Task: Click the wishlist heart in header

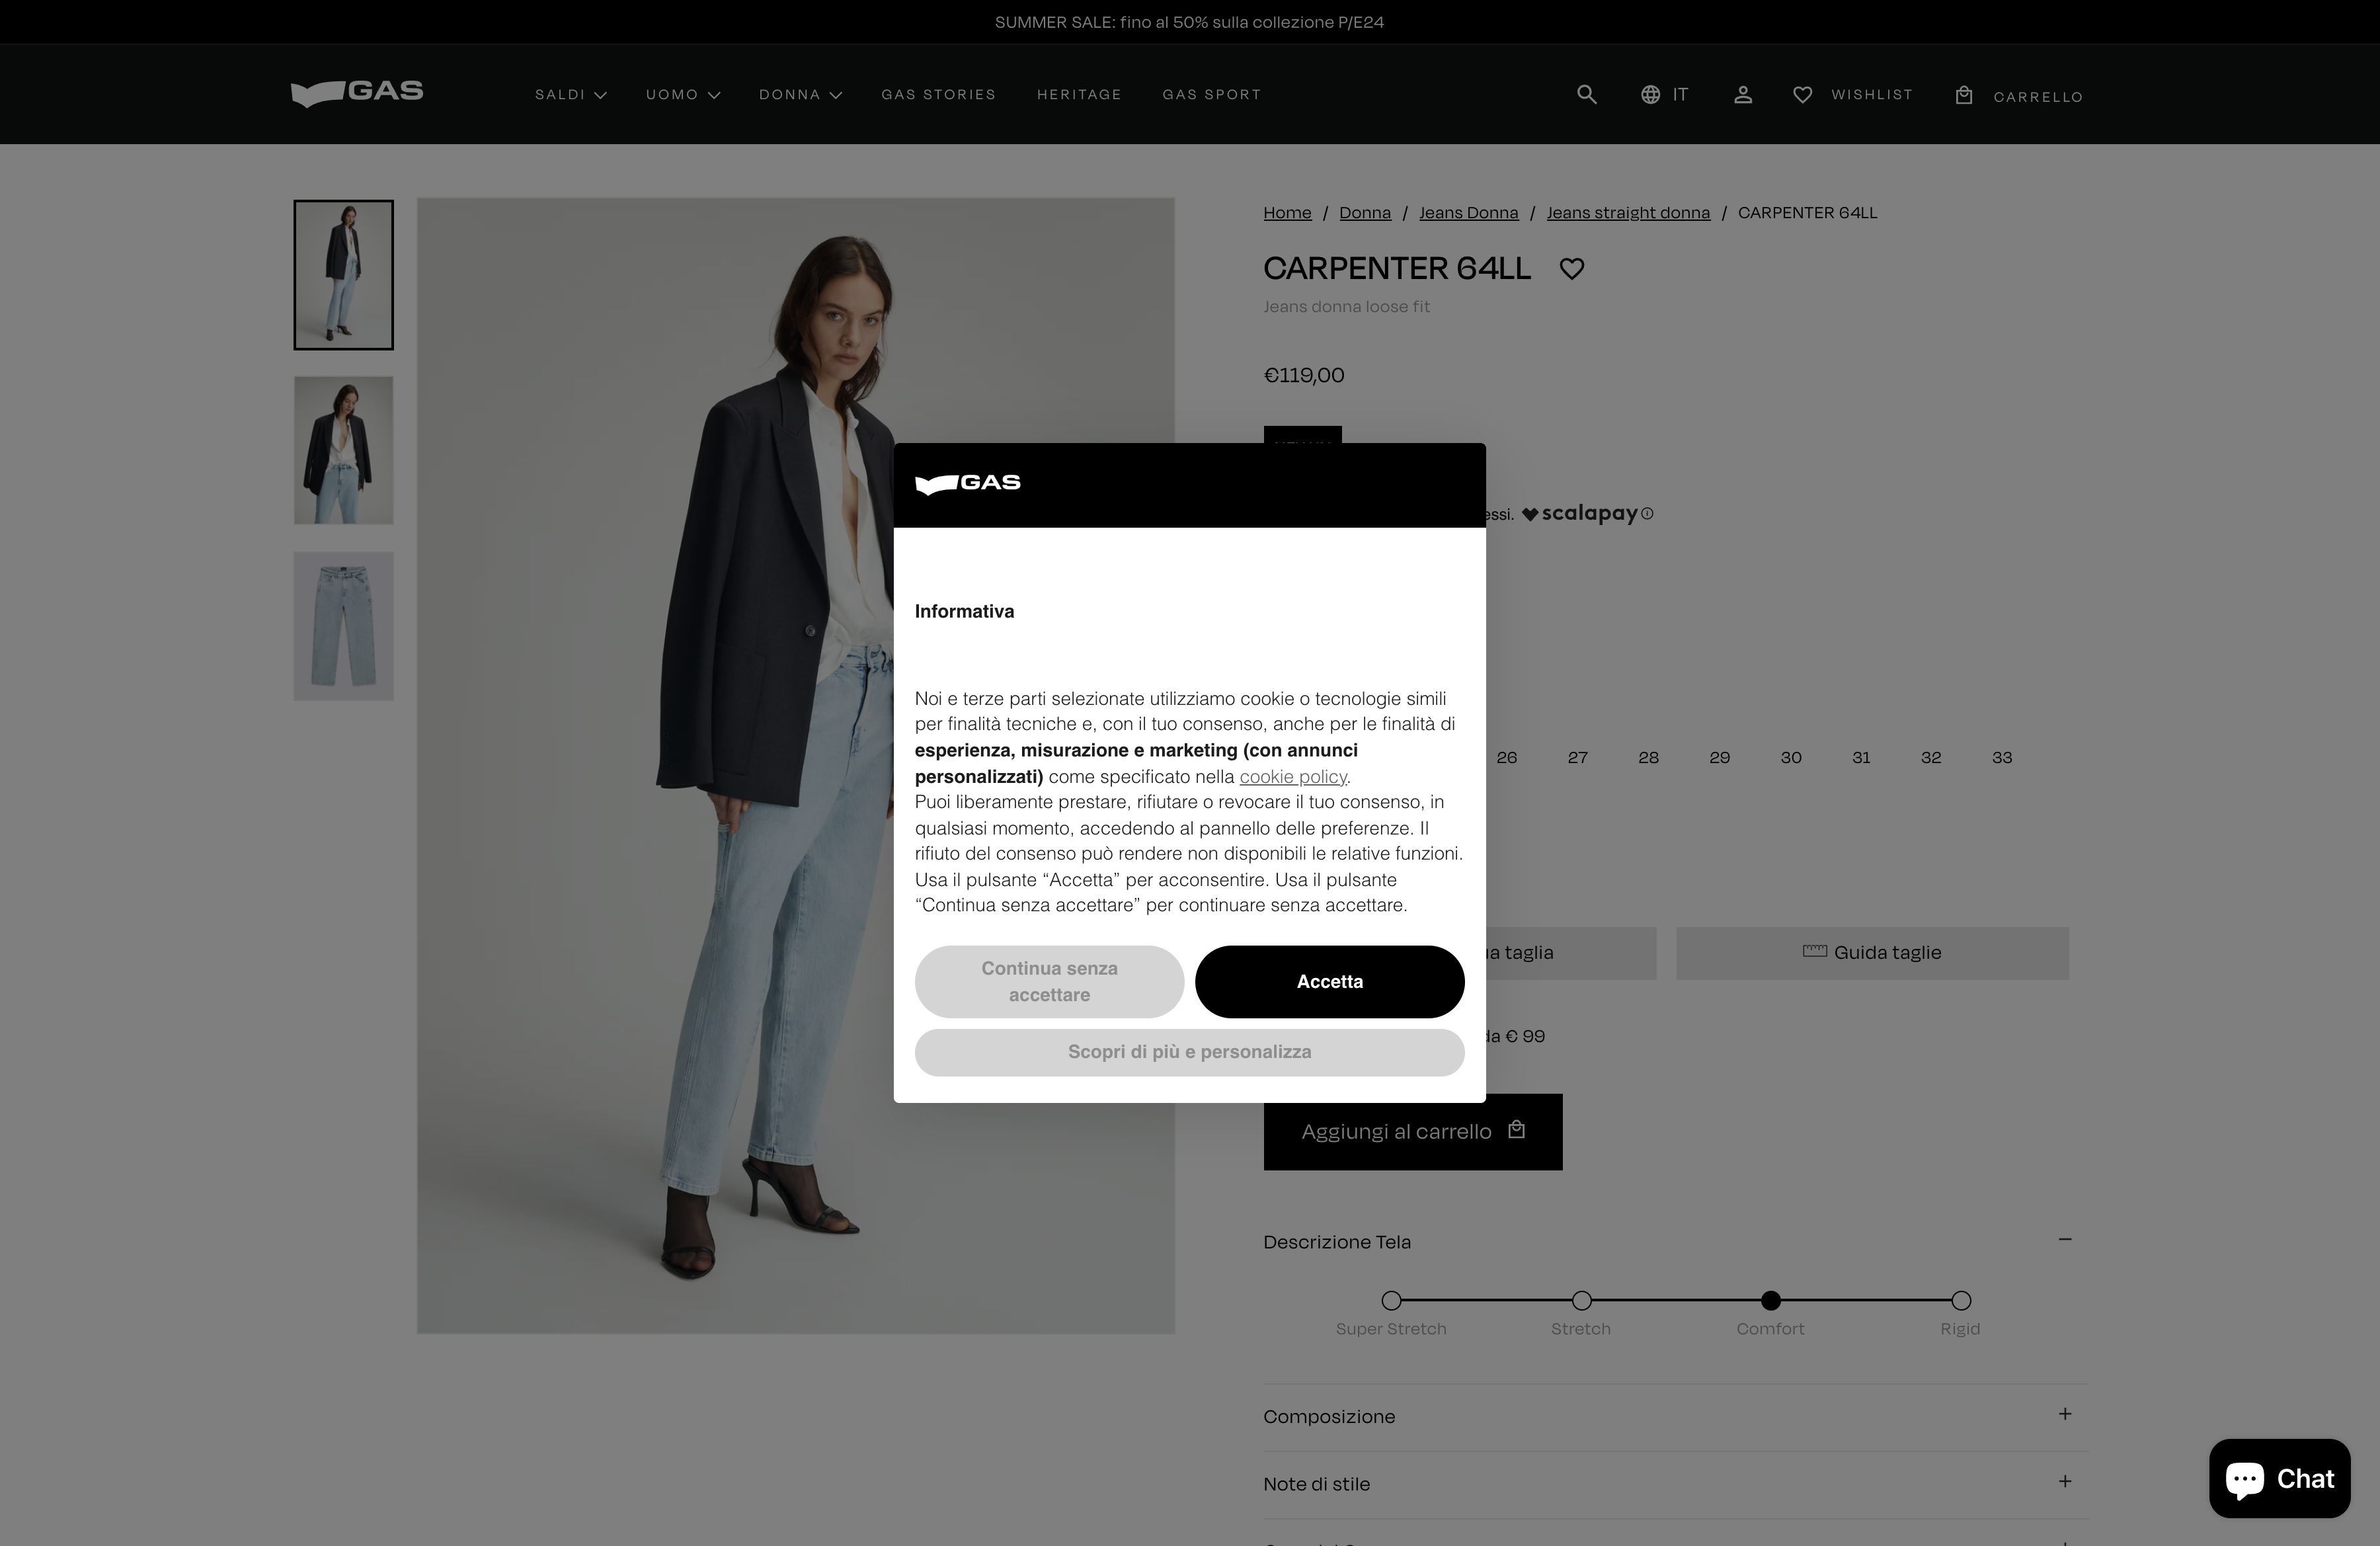Action: tap(1802, 94)
